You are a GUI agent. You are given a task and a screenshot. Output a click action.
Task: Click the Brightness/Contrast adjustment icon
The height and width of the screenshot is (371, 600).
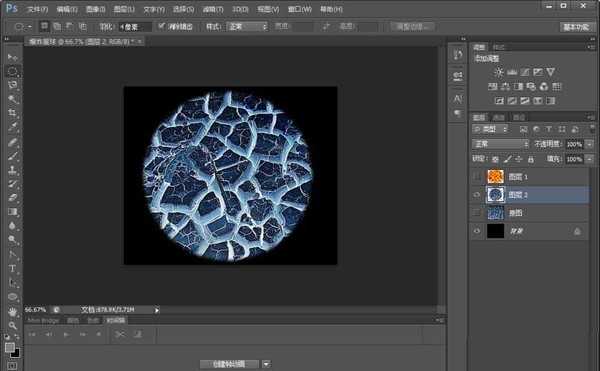point(499,72)
